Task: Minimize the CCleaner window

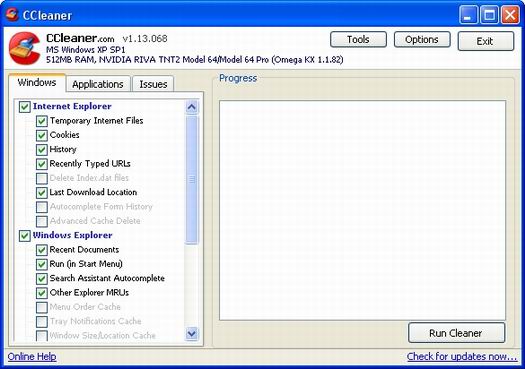Action: coord(468,15)
